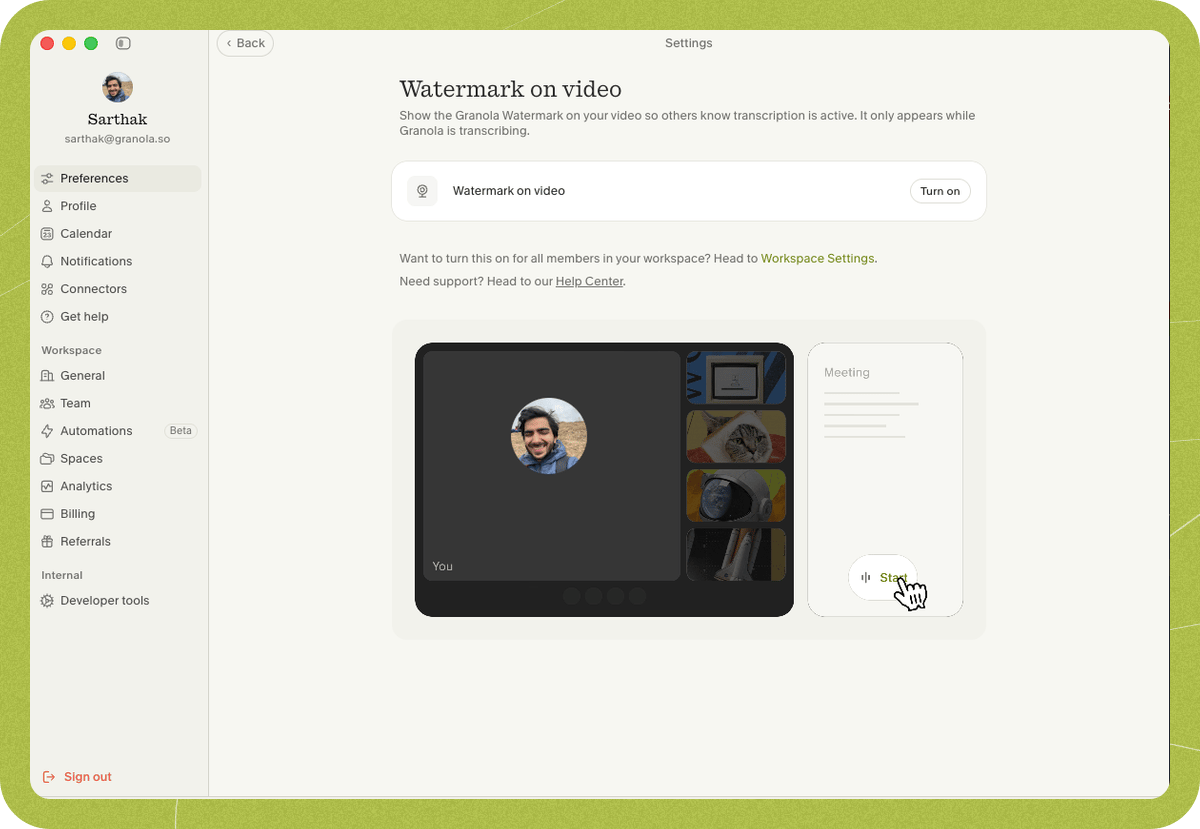Click the Internal section label

click(62, 576)
